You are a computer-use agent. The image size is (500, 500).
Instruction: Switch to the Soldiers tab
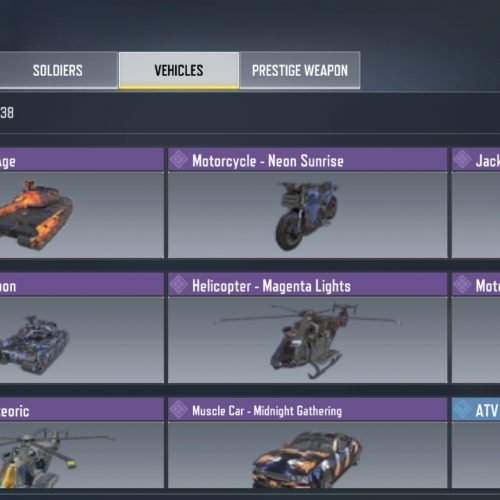pyautogui.click(x=58, y=70)
